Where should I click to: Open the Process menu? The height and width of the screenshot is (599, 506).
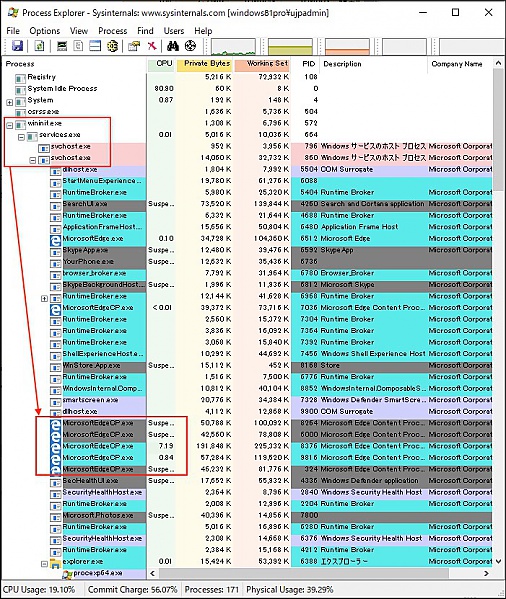pyautogui.click(x=113, y=31)
